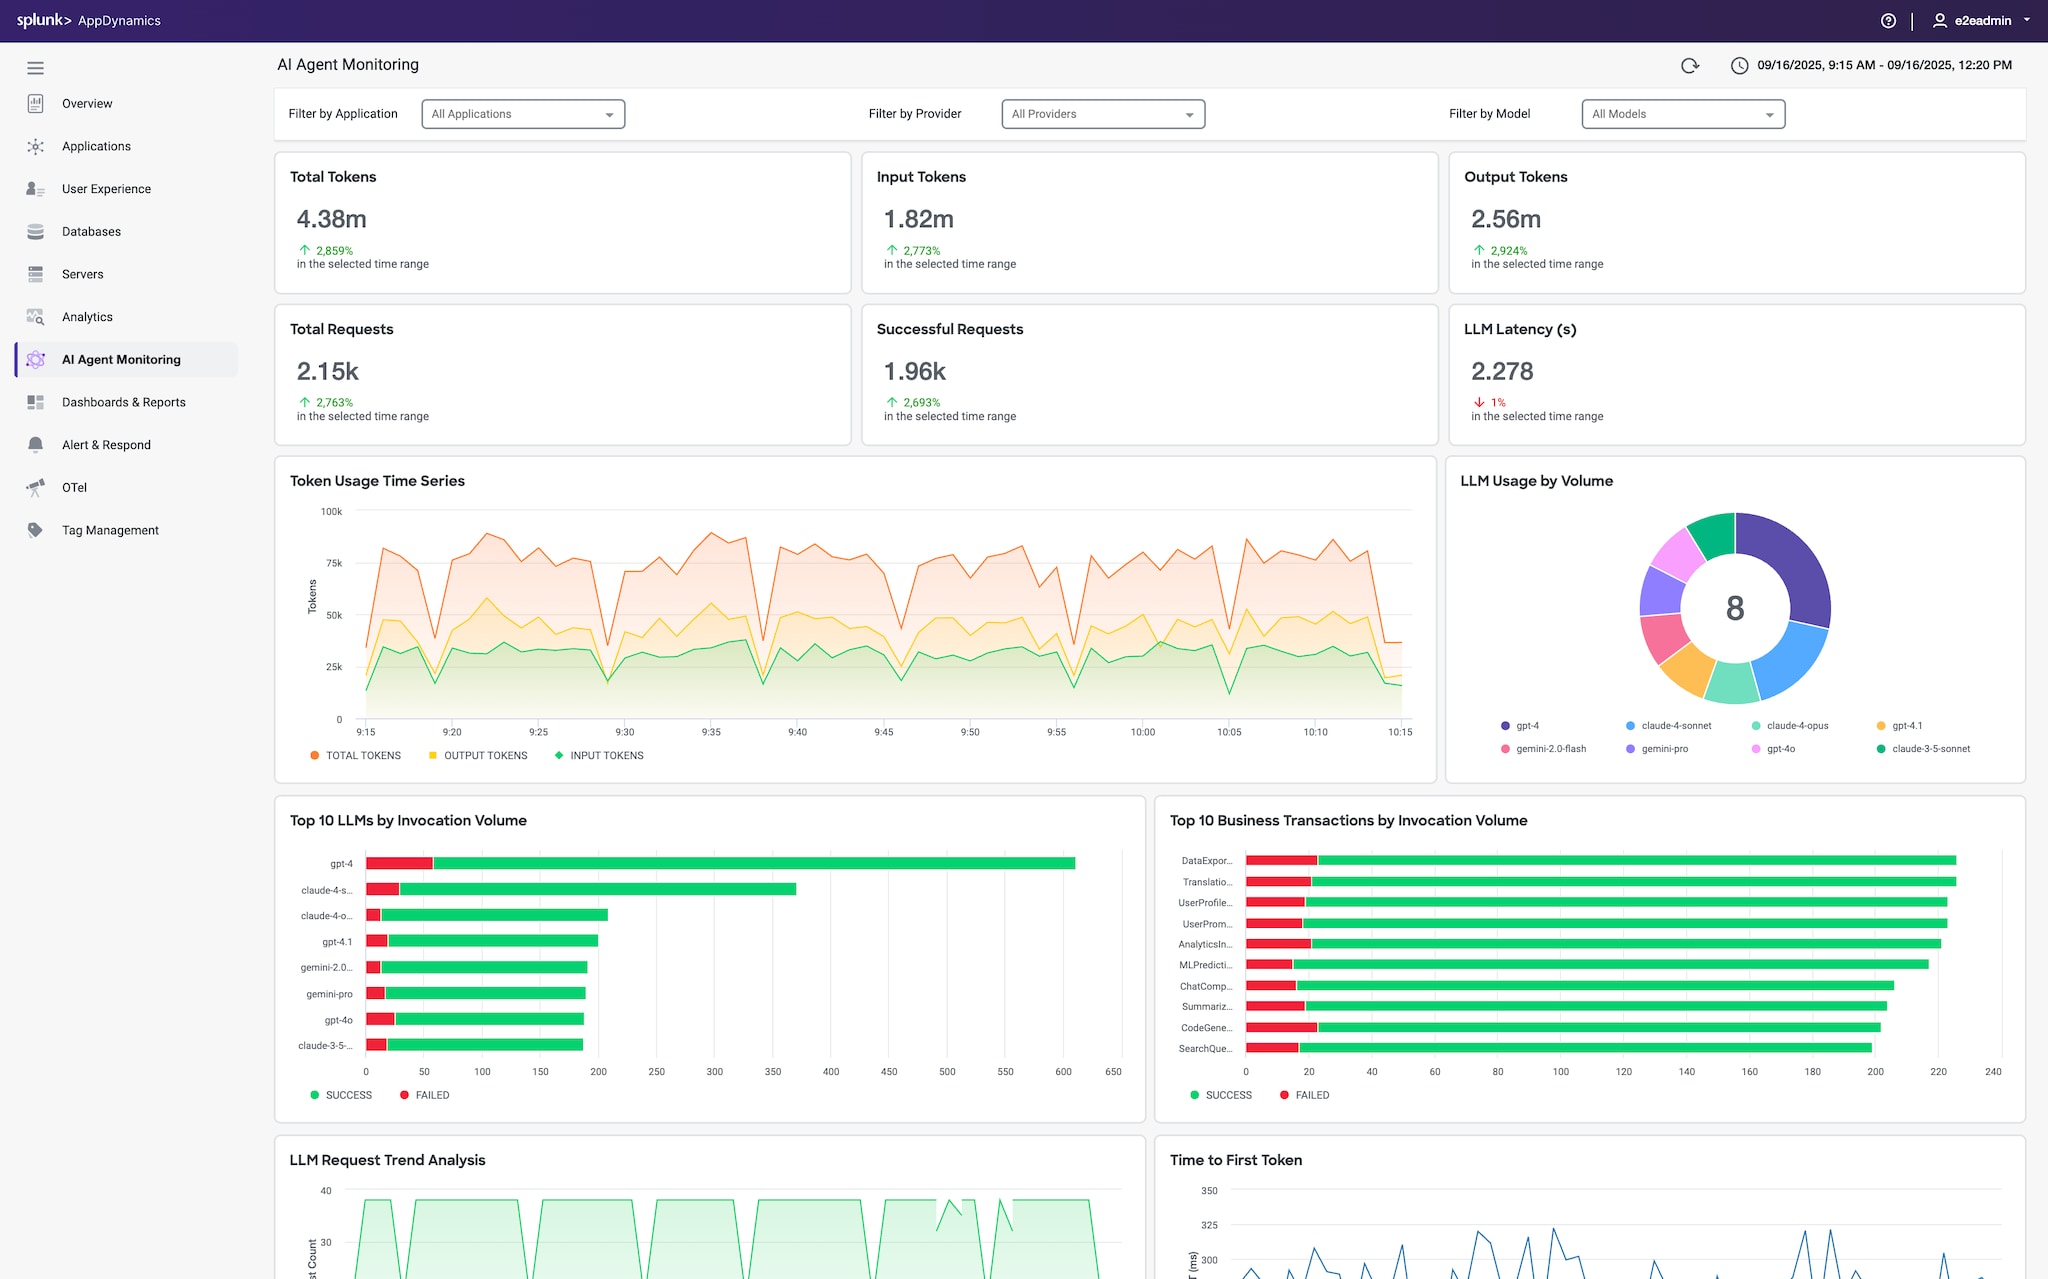Expand the All Providers dropdown
The height and width of the screenshot is (1279, 2048).
coord(1103,114)
